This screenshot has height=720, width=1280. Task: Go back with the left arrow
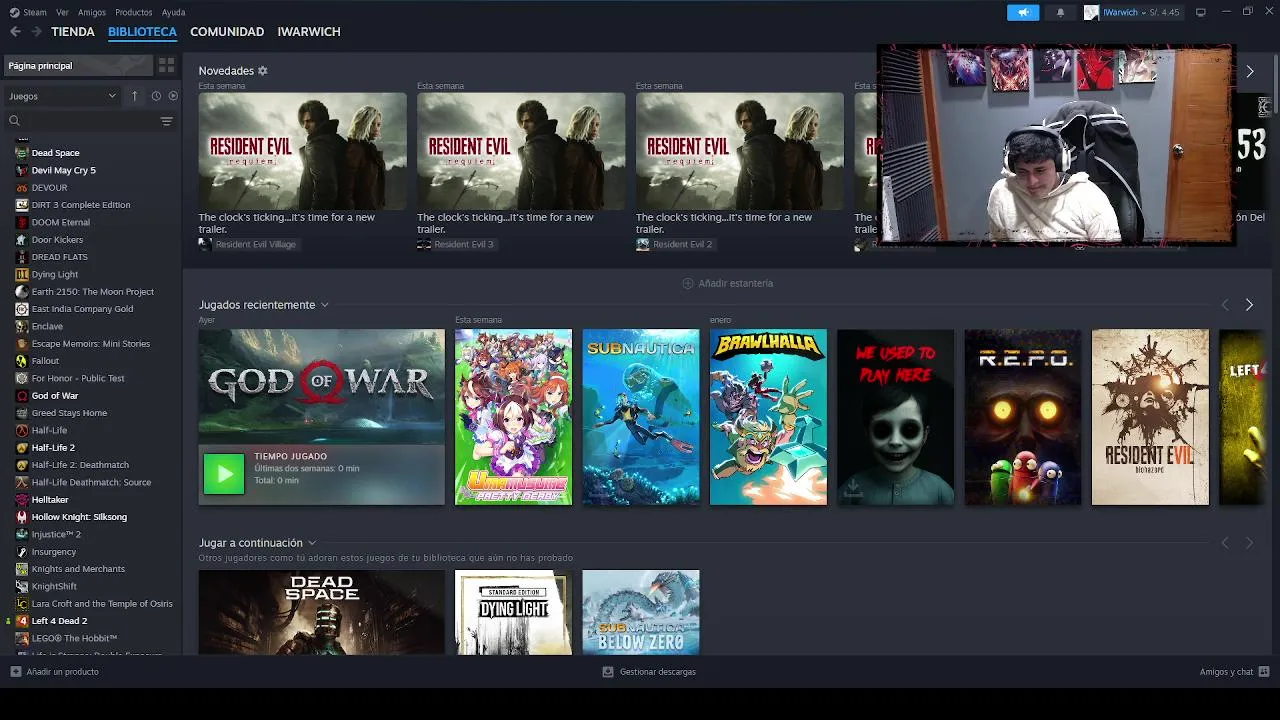pos(15,32)
